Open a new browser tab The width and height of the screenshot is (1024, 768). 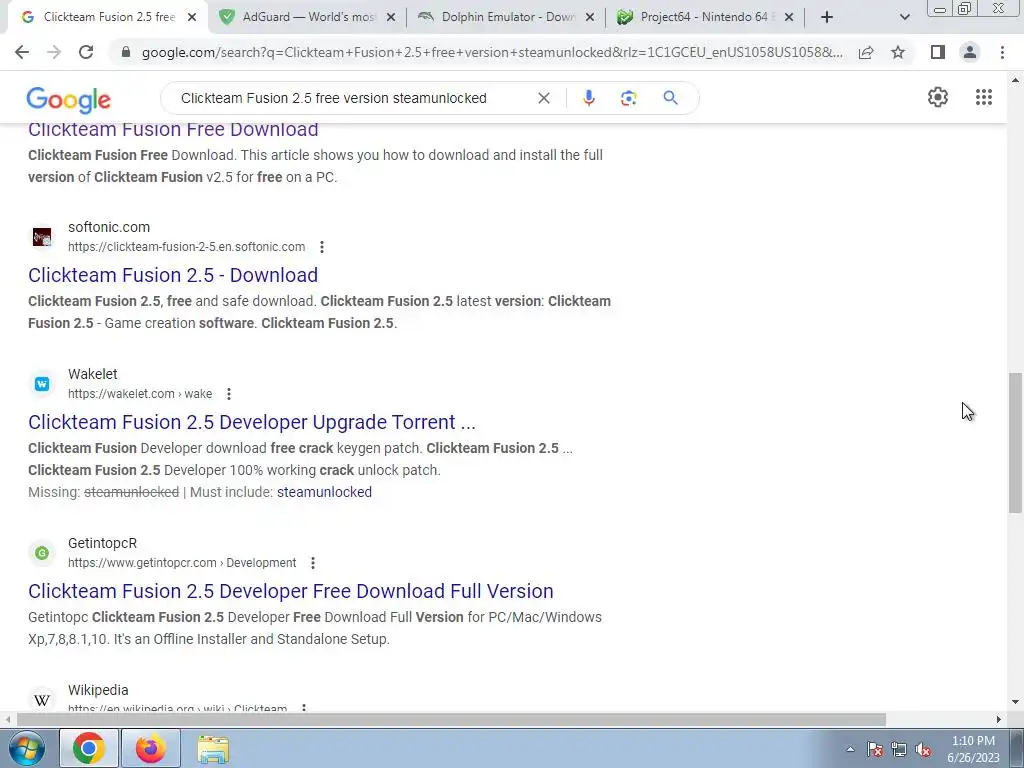point(827,17)
